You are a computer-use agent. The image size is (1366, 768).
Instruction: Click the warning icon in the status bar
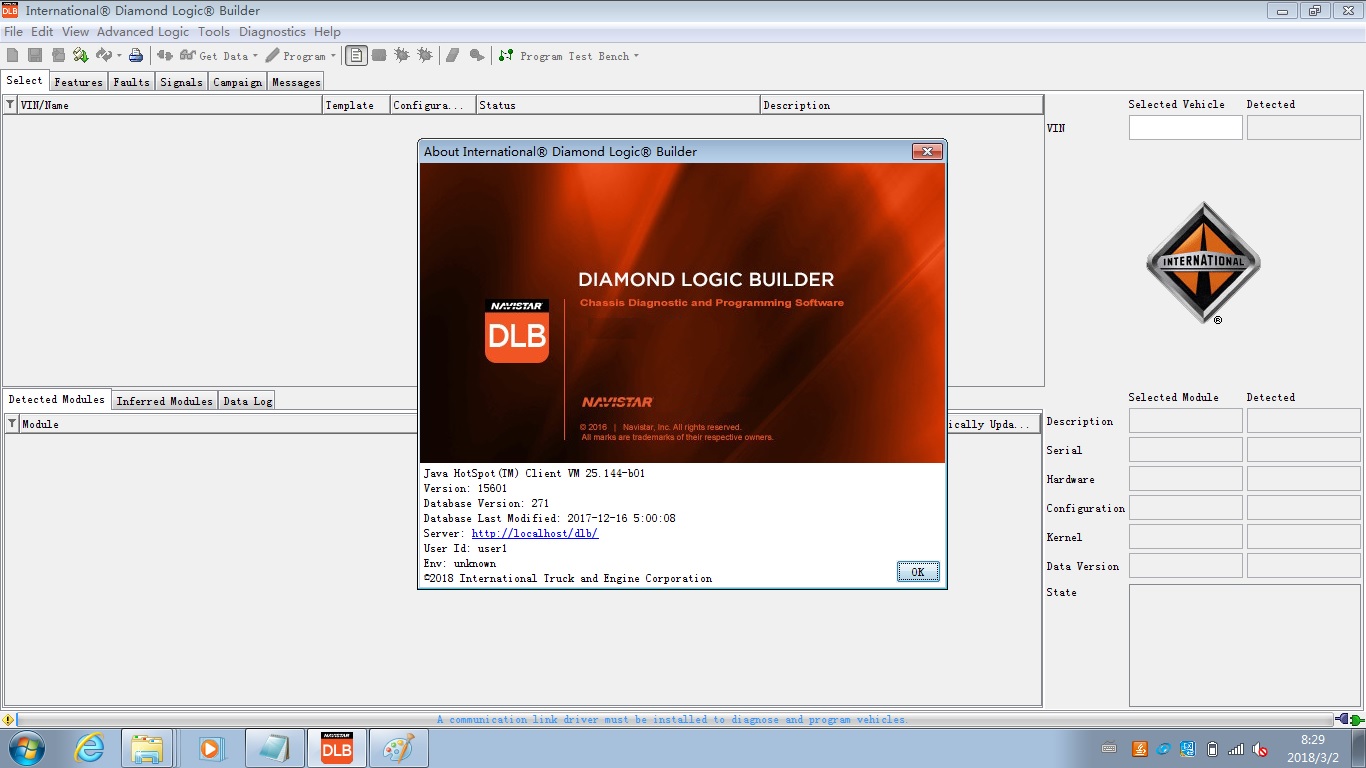8,720
